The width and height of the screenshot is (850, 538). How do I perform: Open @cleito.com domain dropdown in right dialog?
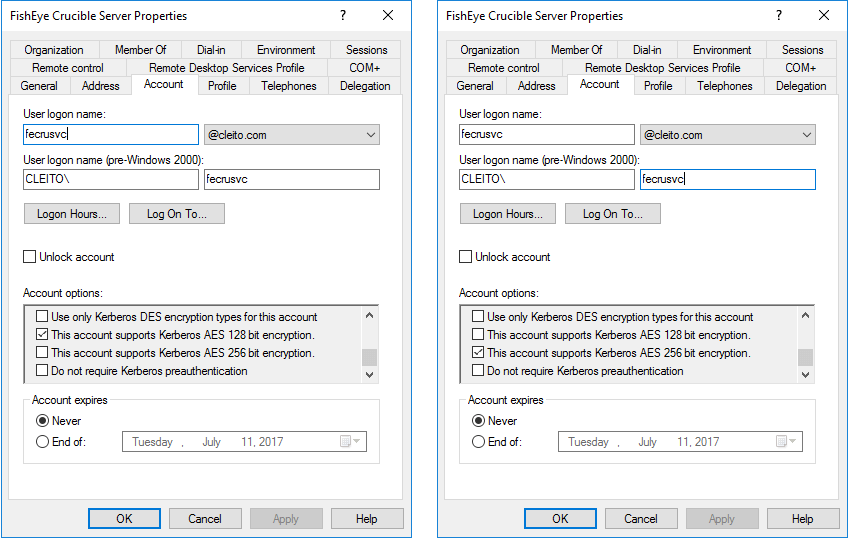[x=727, y=135]
